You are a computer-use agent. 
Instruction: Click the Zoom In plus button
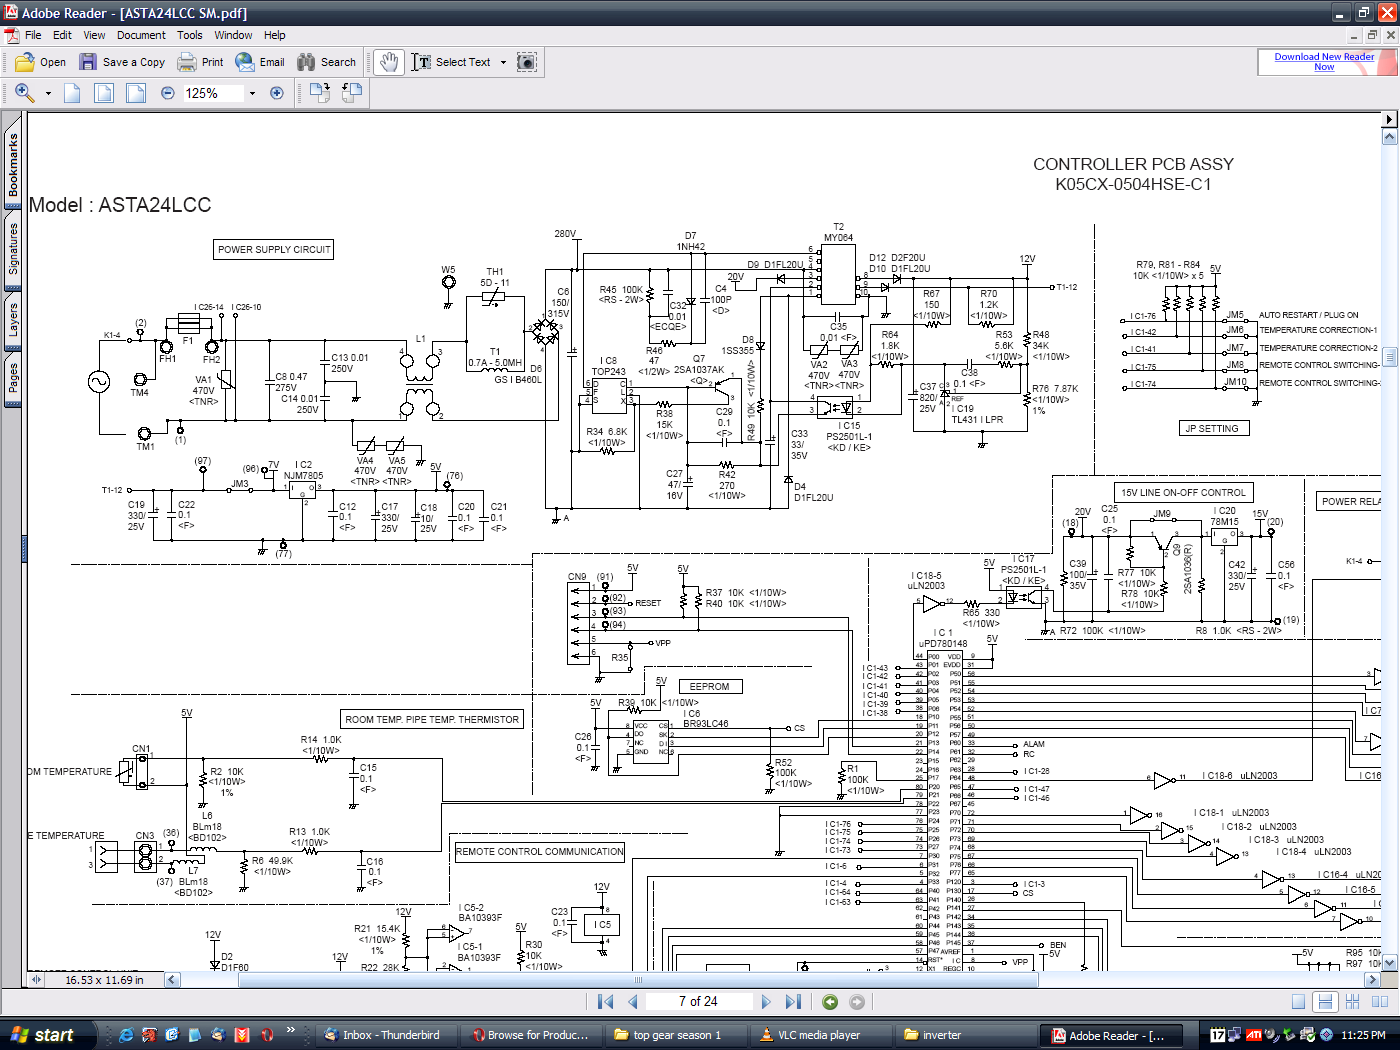[x=277, y=93]
